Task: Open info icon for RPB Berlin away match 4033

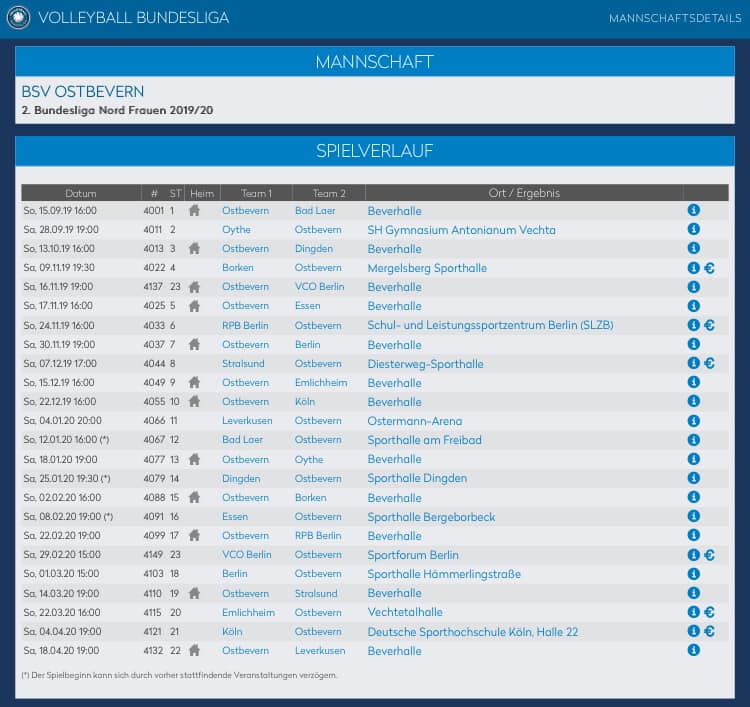Action: point(694,325)
